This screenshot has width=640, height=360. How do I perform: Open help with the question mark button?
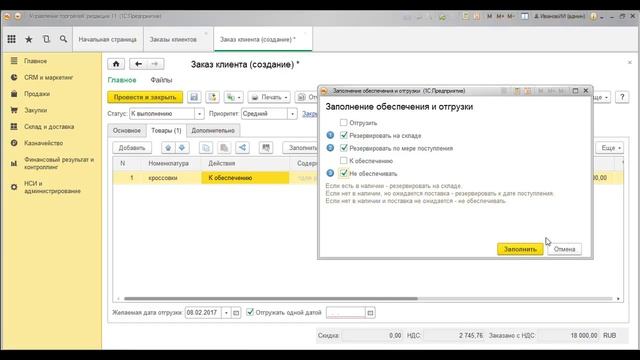click(622, 97)
